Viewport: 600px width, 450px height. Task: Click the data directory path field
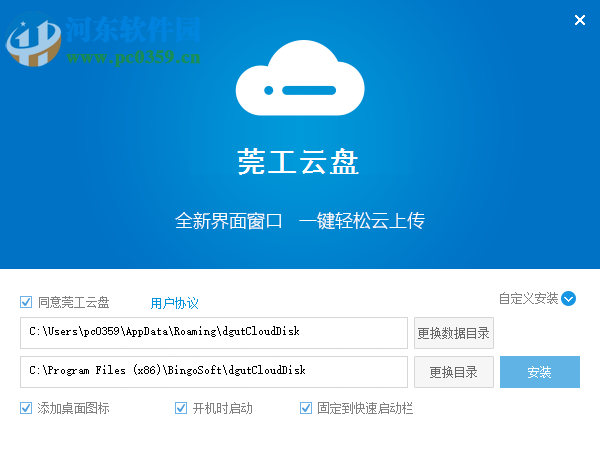pos(214,333)
